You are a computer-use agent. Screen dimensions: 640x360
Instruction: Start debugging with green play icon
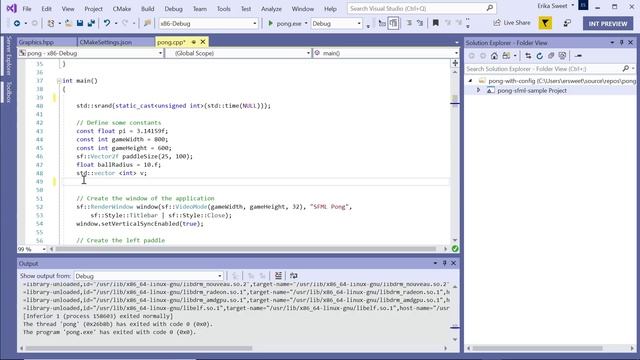(270, 24)
